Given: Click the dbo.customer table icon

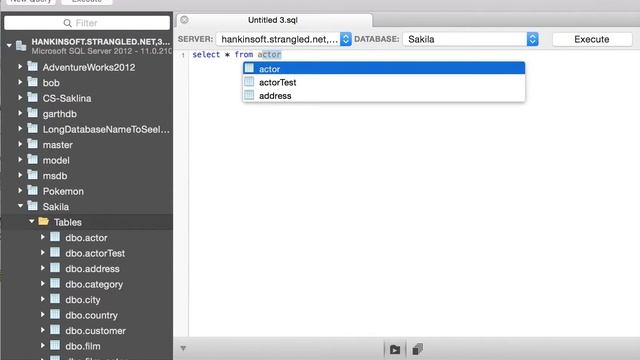Looking at the screenshot, I should click(55, 330).
